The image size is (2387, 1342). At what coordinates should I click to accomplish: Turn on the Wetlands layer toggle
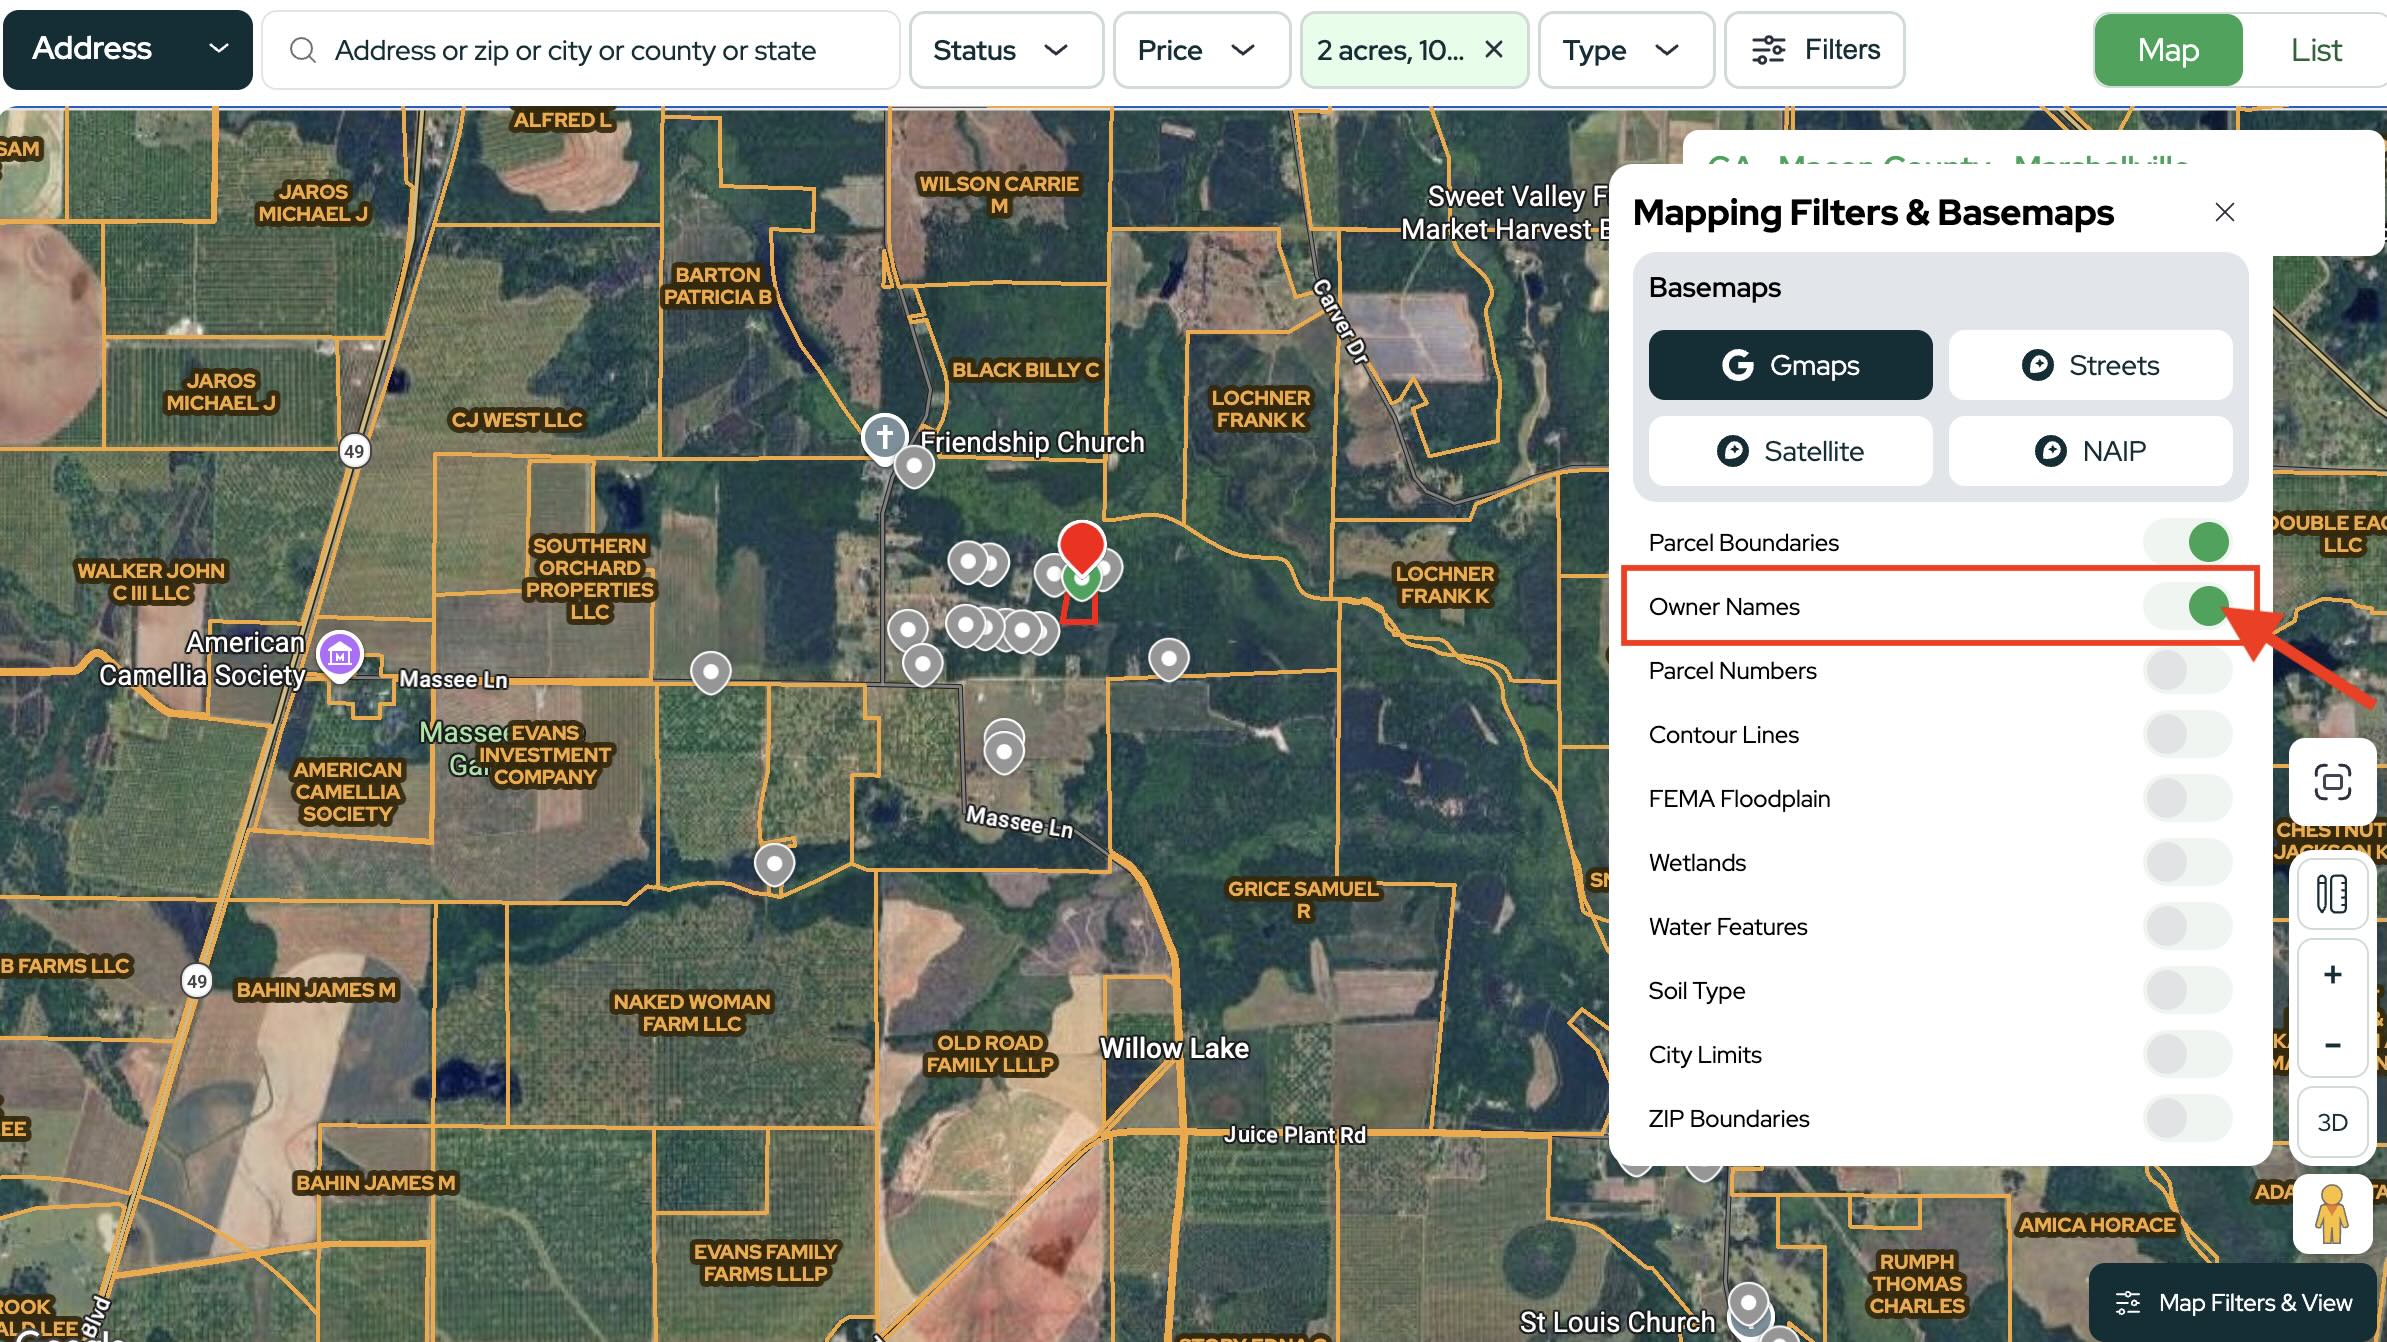2188,862
